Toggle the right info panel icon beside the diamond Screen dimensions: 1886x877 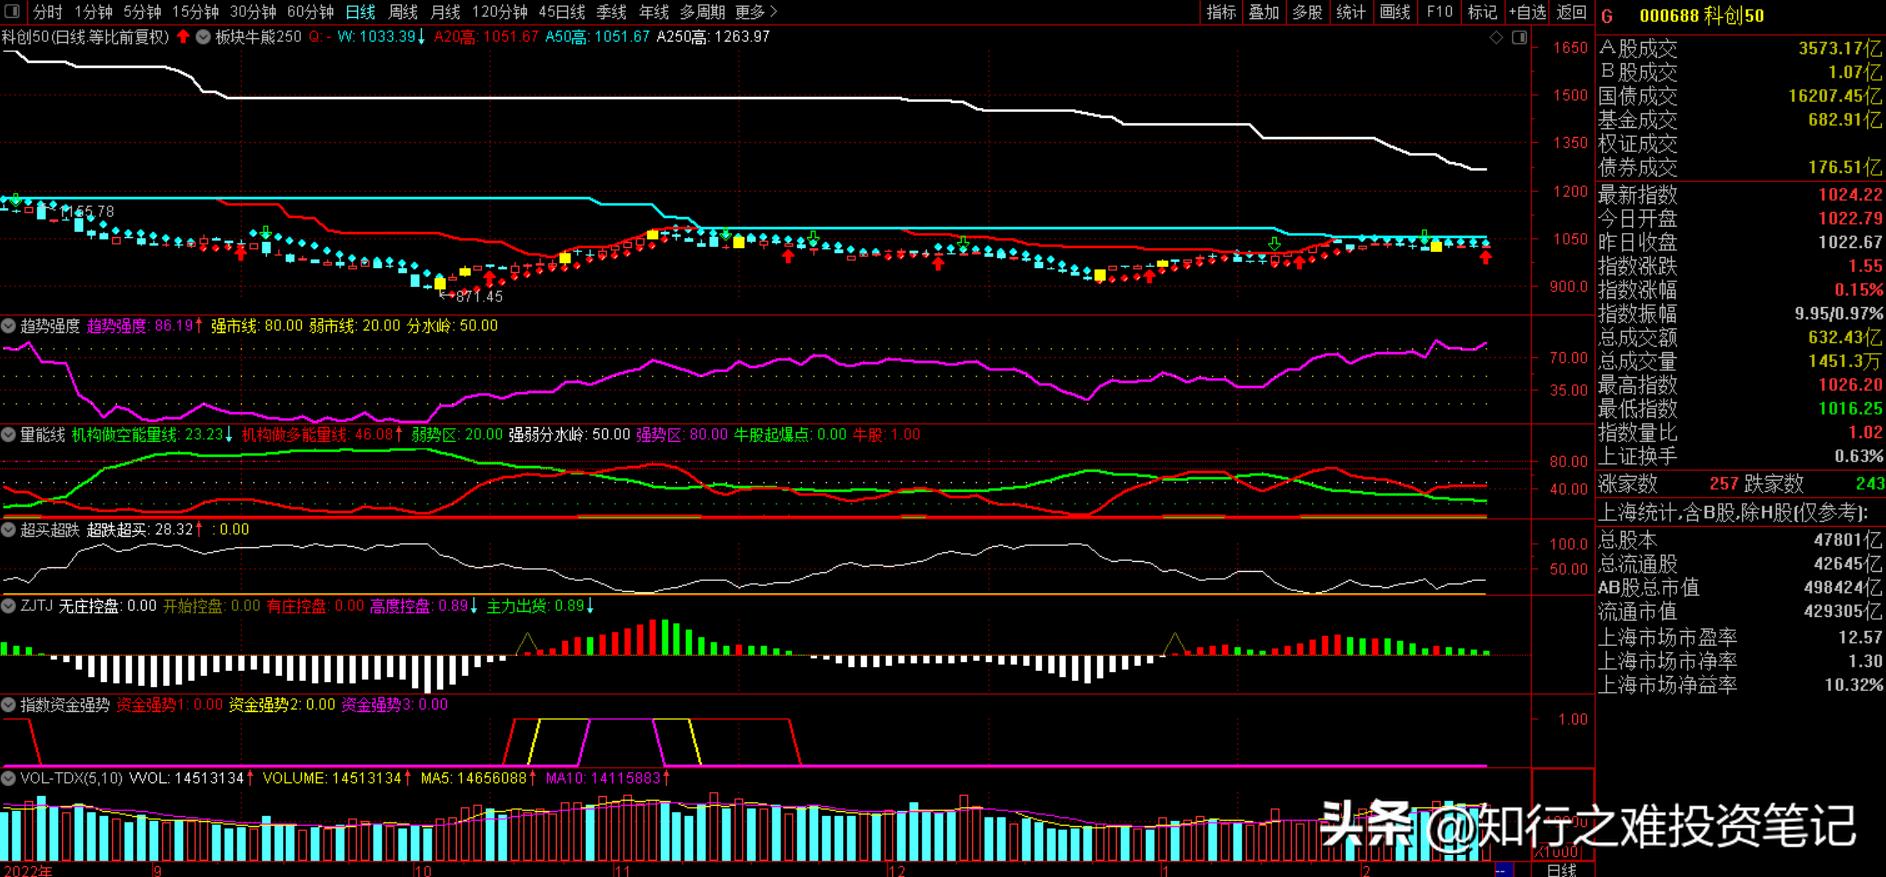click(x=1519, y=37)
